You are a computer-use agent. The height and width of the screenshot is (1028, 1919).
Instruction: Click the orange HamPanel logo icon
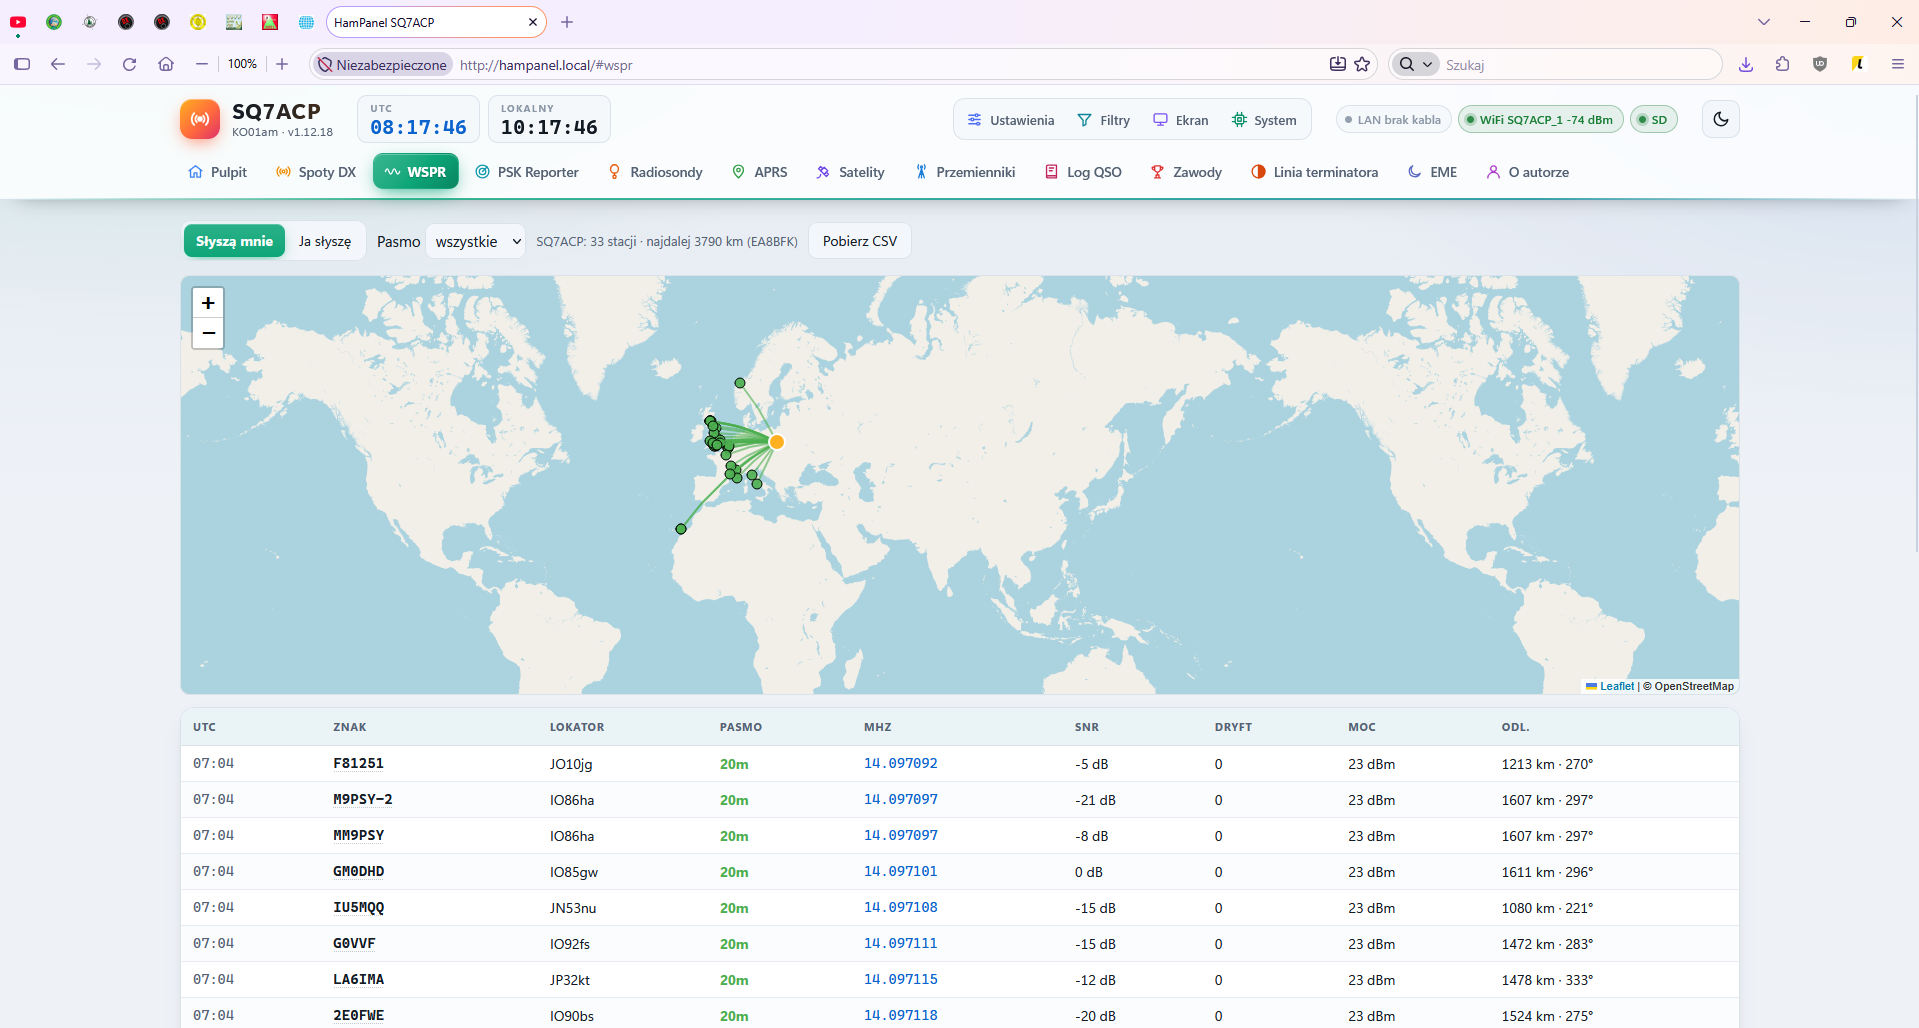(x=200, y=119)
